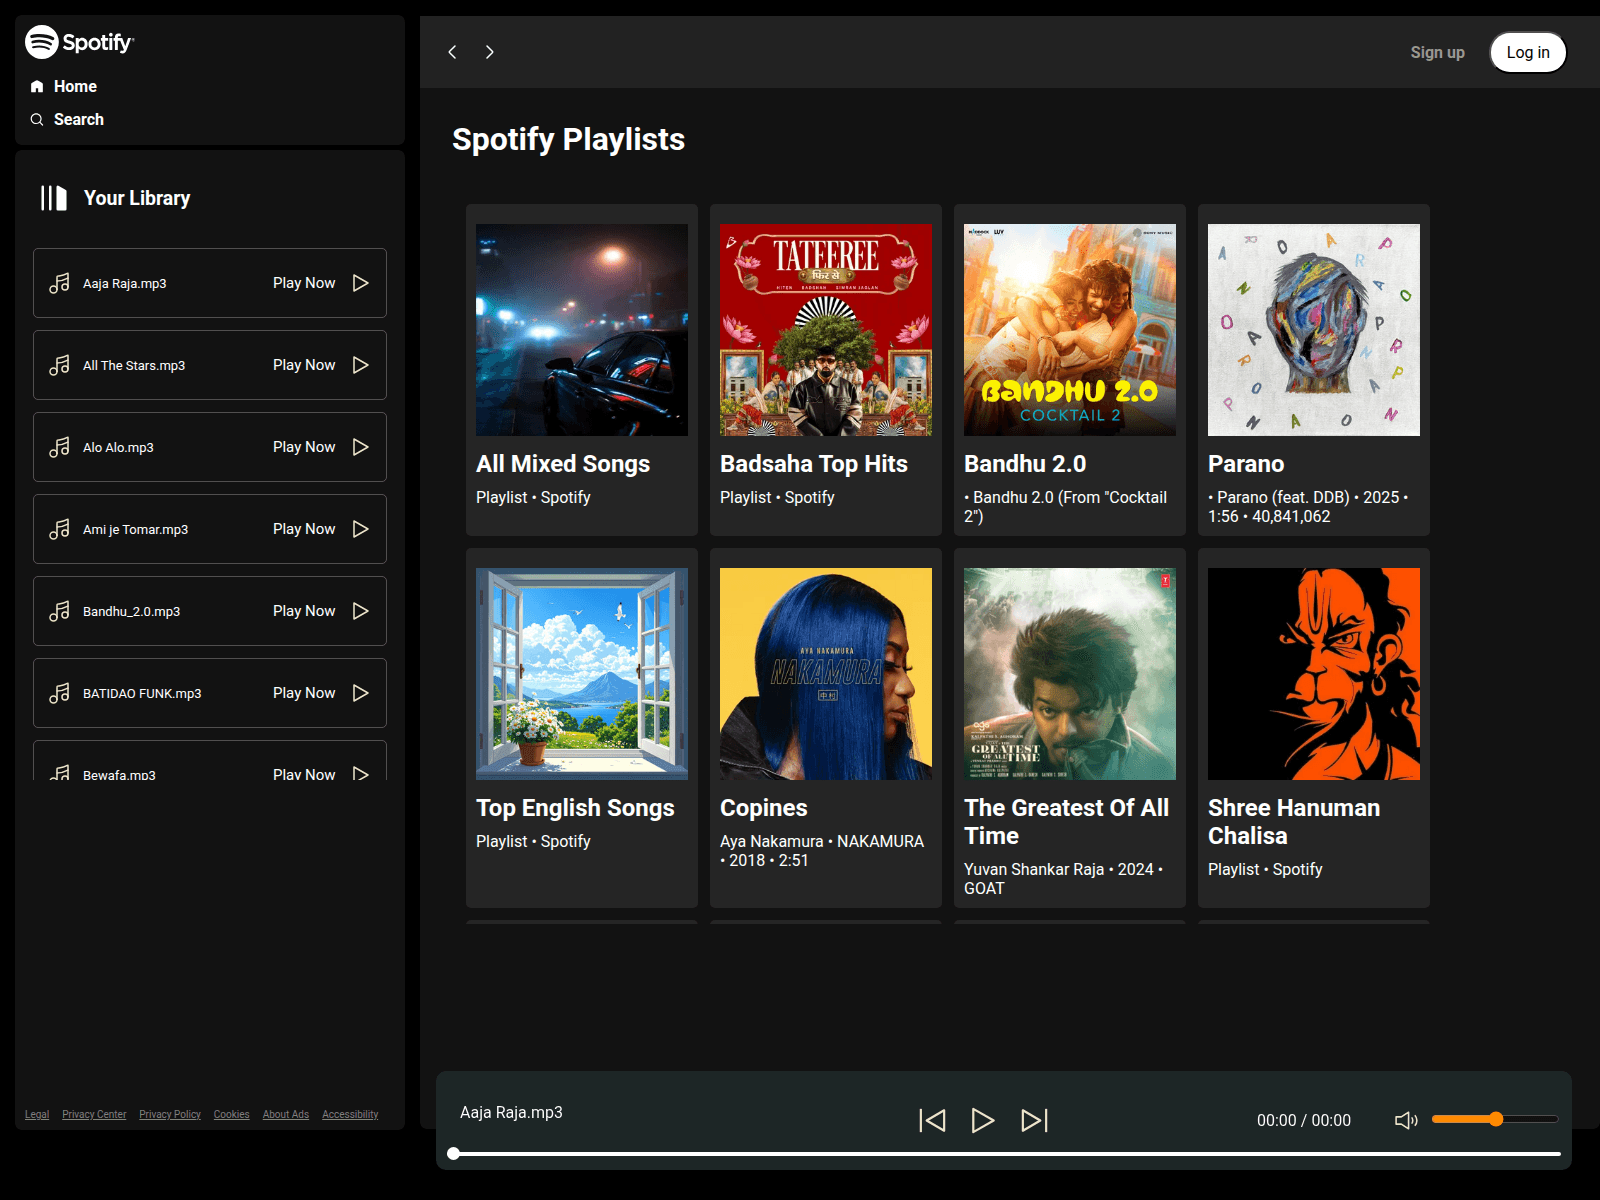
Task: Open Badsaha Top Hits cover art
Action: (x=826, y=330)
